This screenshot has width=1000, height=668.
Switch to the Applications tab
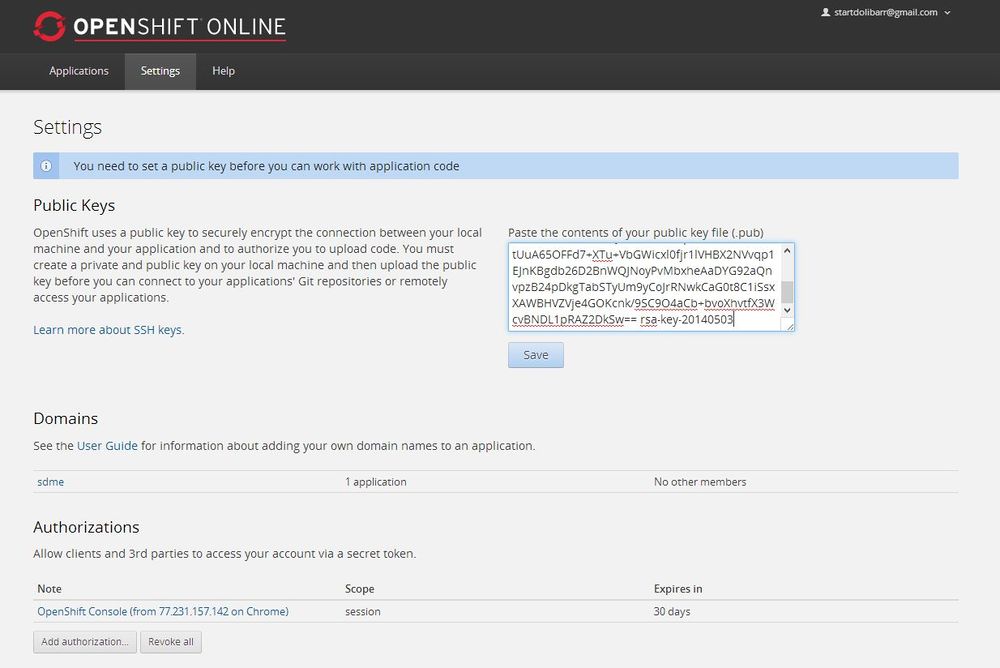tap(79, 70)
